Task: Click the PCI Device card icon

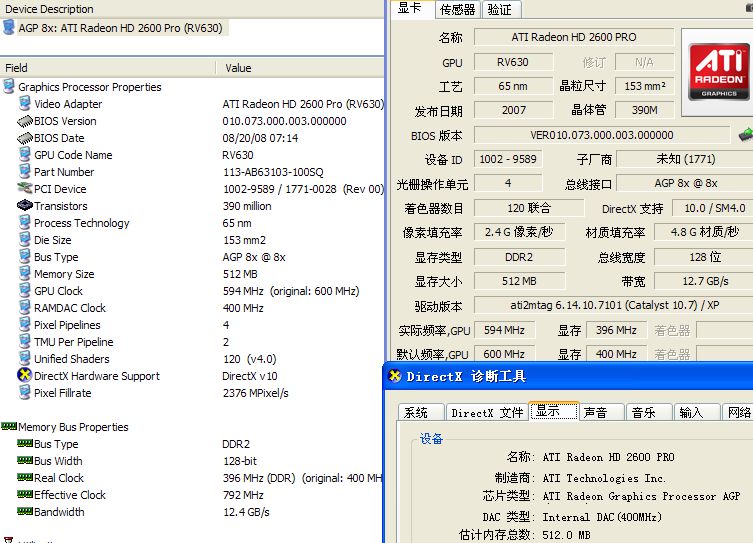Action: click(24, 188)
